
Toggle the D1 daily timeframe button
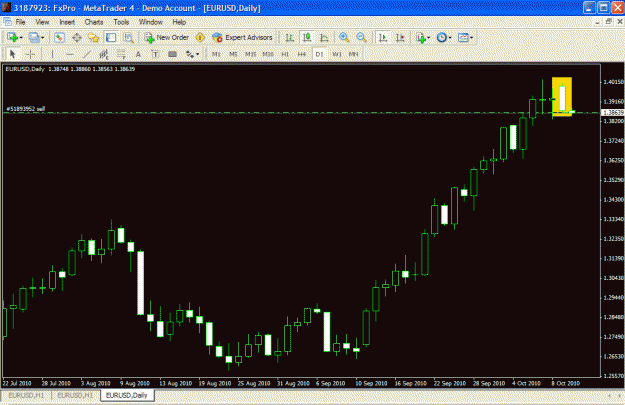pyautogui.click(x=319, y=54)
